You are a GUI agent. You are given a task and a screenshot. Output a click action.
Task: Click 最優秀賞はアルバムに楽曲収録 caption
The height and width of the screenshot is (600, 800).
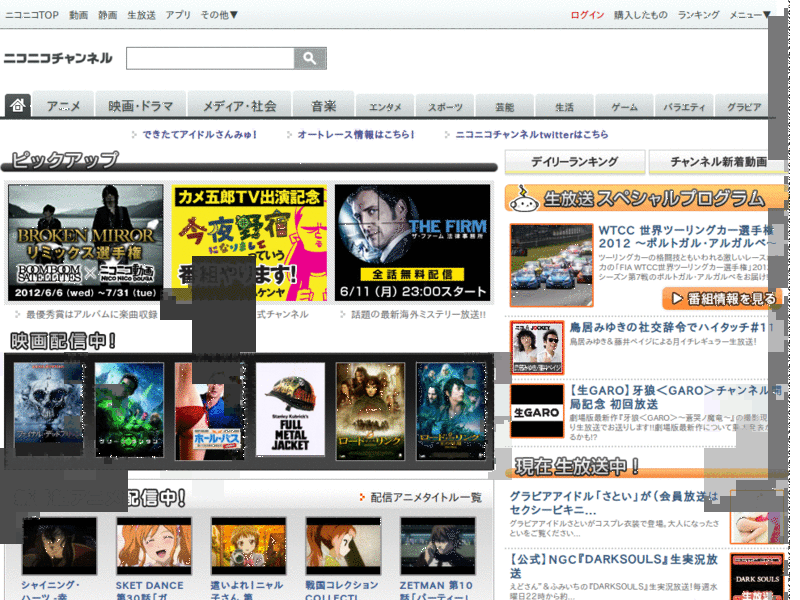[92, 315]
